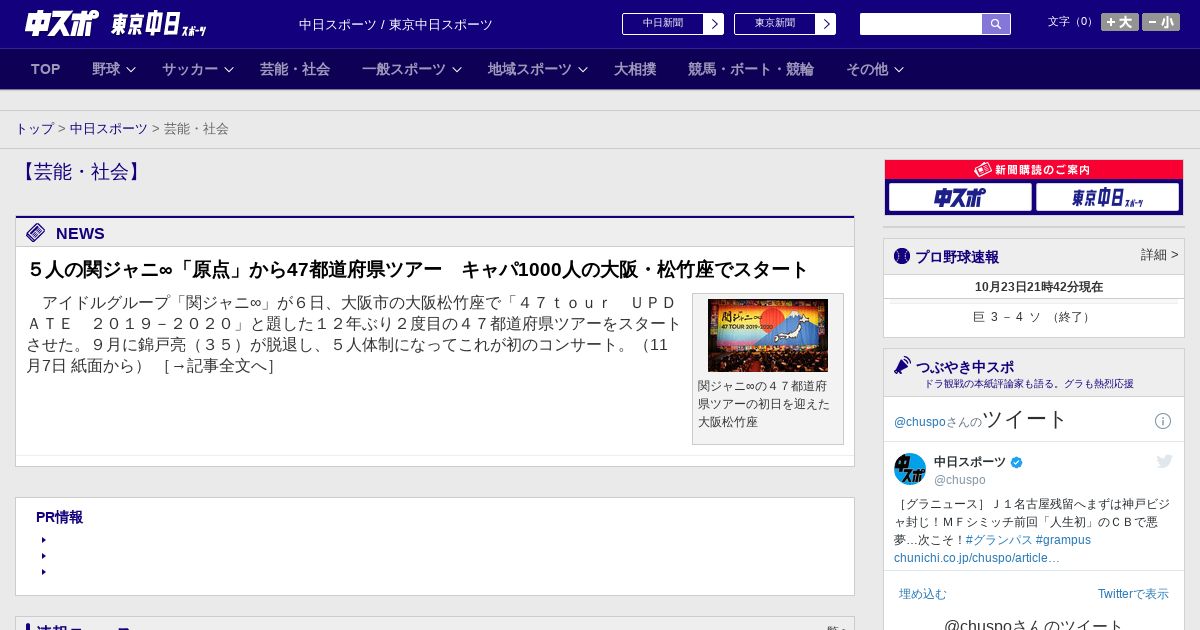Screen dimensions: 1200x630
Task: Expand the 地域スポーツ navigation menu
Action: point(538,69)
